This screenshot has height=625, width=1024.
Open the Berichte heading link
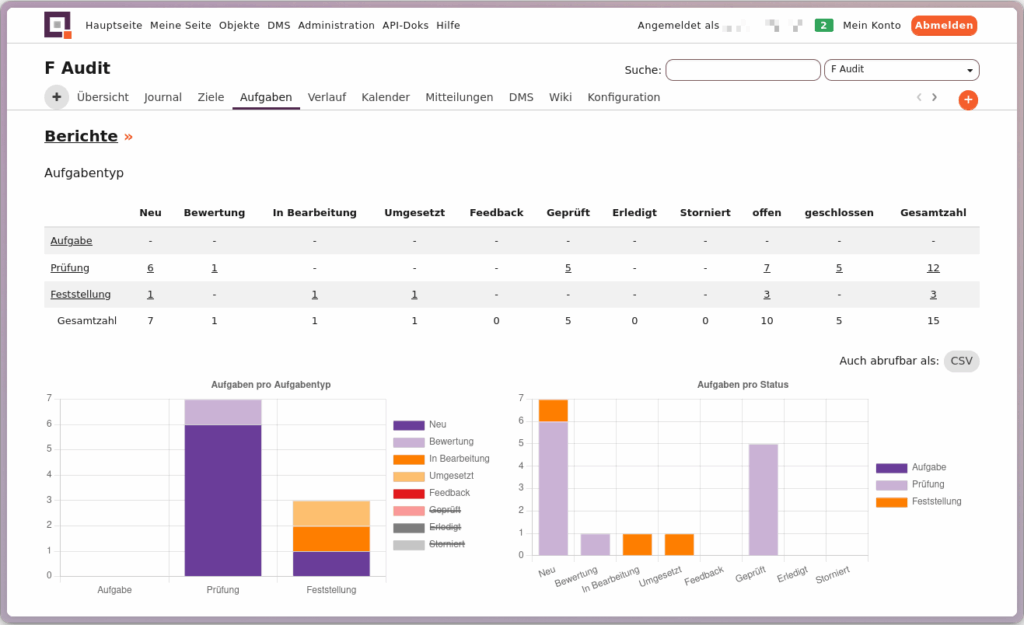pyautogui.click(x=81, y=136)
